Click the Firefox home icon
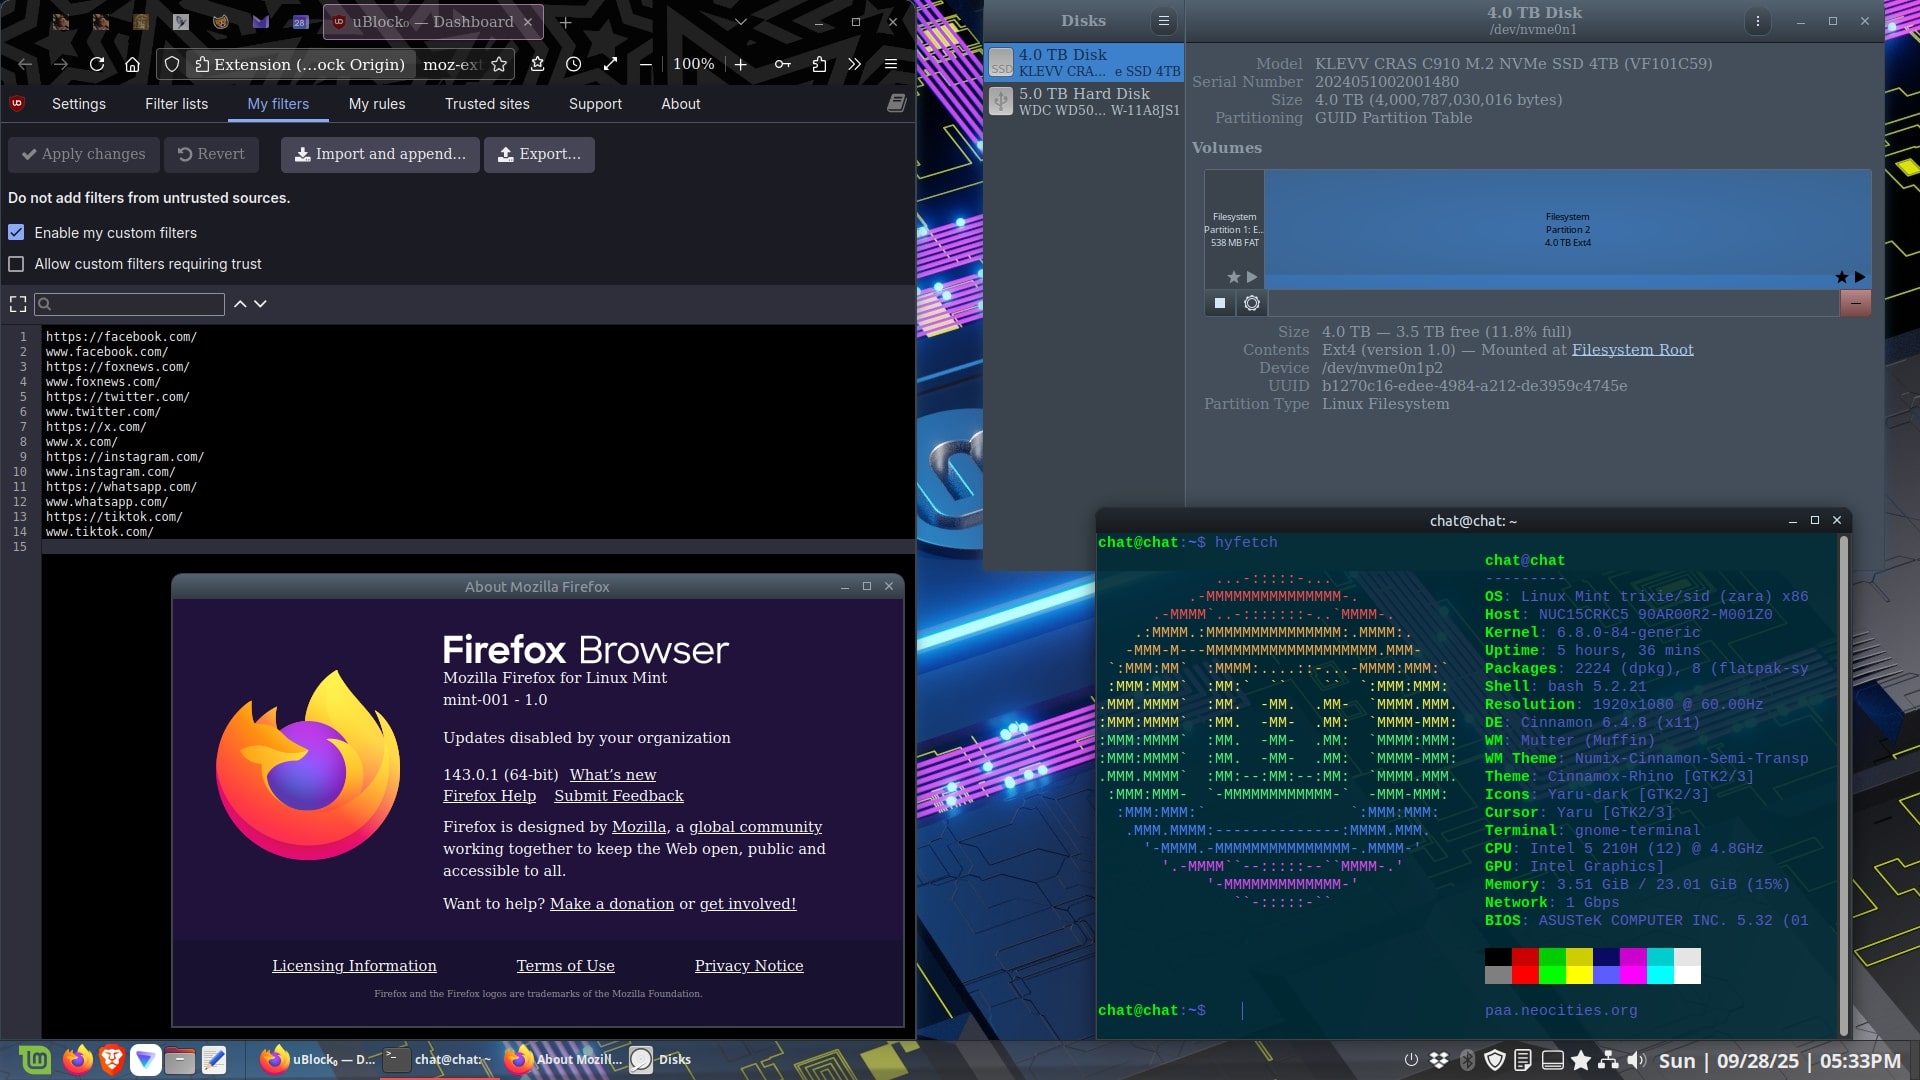This screenshot has width=1920, height=1080. (x=132, y=64)
